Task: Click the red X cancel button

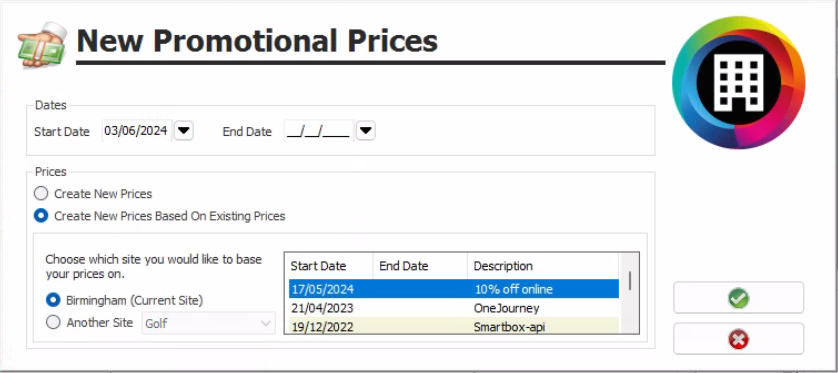Action: click(738, 339)
